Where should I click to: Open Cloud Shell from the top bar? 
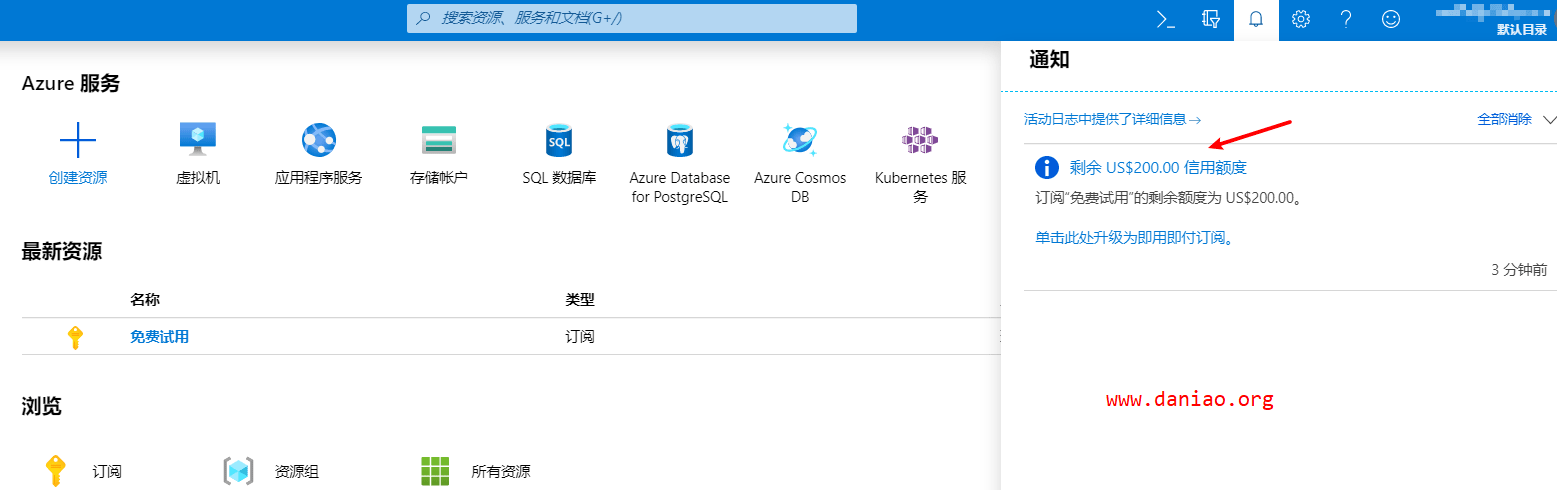1165,19
